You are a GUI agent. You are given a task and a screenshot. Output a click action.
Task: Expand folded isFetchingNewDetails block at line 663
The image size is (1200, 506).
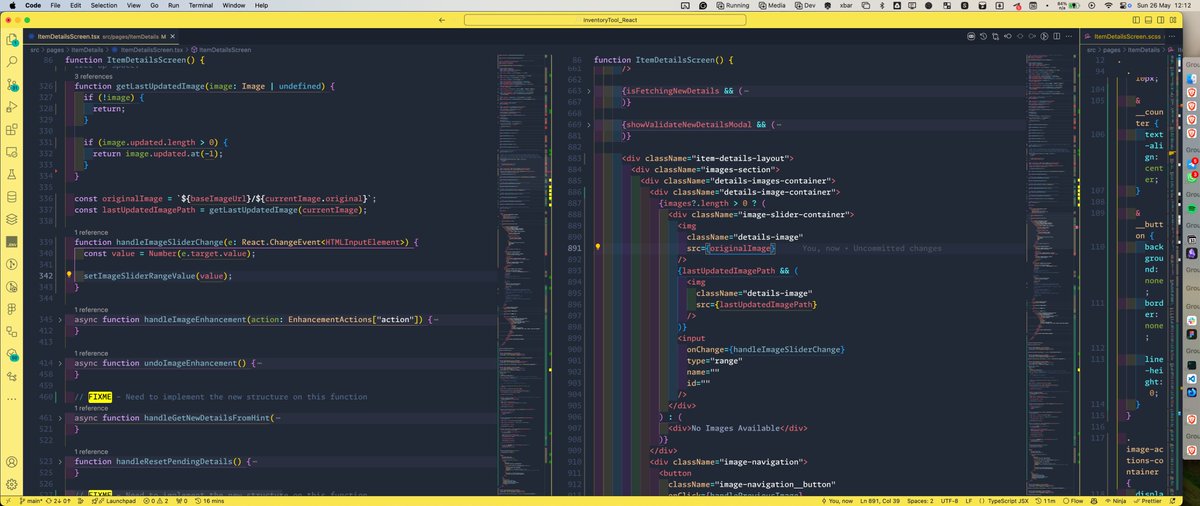(x=589, y=90)
